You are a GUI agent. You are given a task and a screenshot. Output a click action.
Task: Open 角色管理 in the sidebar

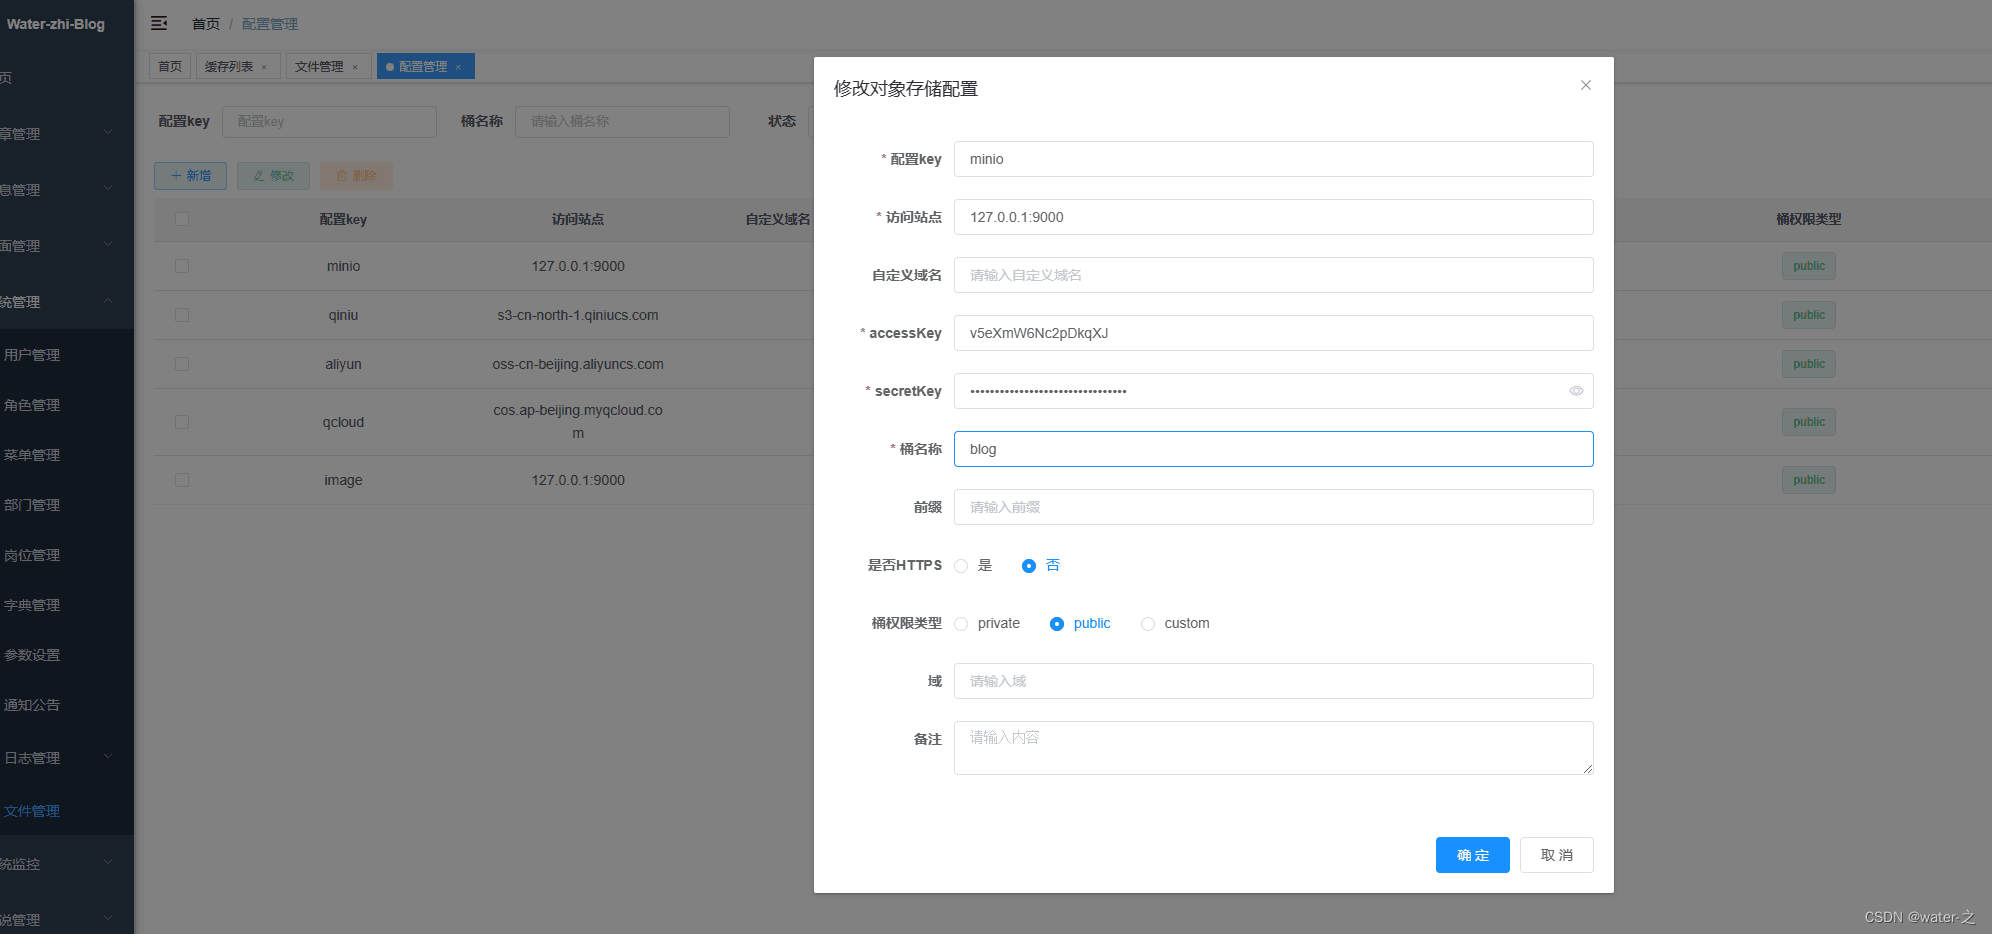[x=32, y=405]
